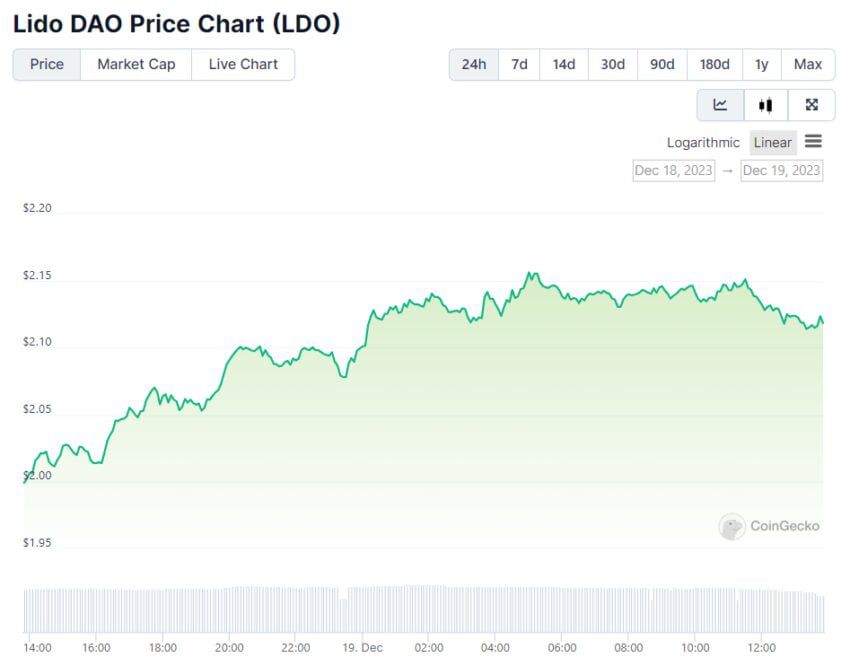
Task: Select the 1y time range
Action: [x=762, y=64]
